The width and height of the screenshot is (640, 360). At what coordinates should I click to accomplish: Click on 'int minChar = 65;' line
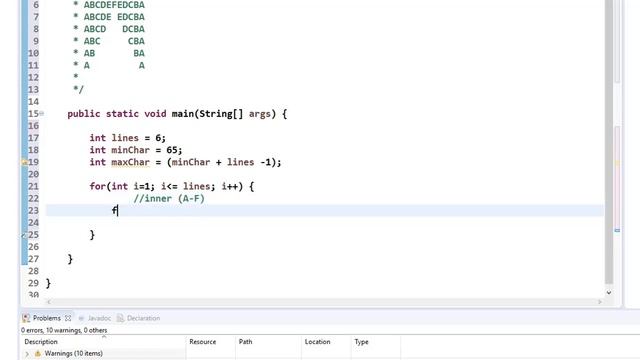point(136,150)
